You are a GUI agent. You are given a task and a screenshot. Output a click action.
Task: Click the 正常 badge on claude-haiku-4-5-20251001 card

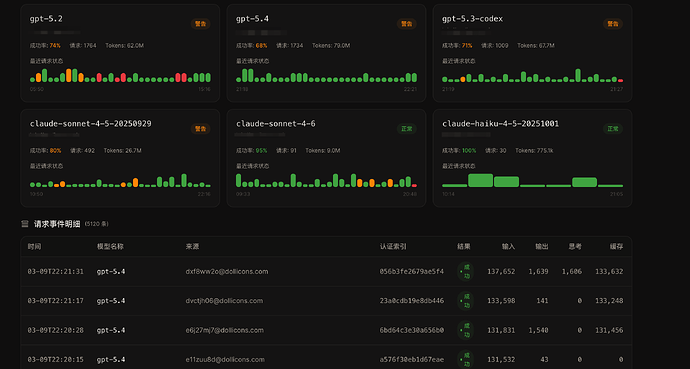tap(613, 129)
